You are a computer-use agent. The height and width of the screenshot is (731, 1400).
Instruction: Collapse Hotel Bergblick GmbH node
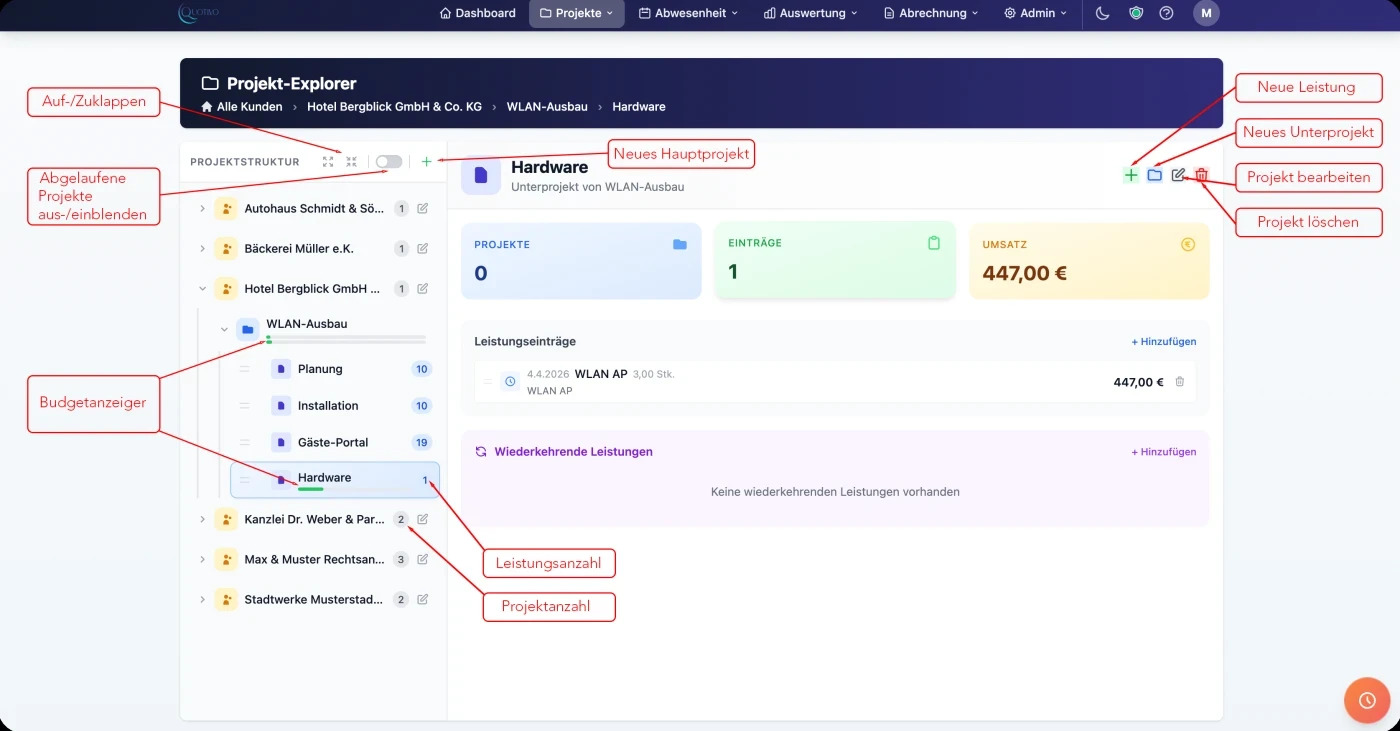tap(202, 289)
